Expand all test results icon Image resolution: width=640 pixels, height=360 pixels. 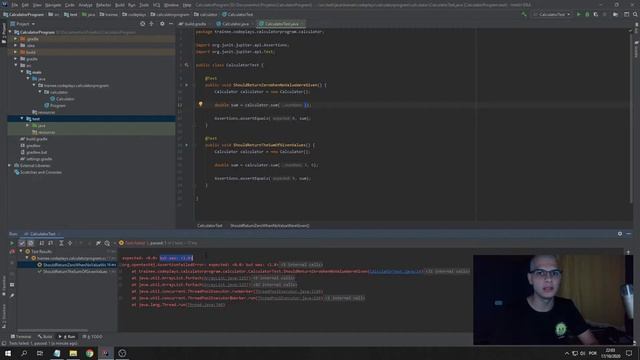coord(61,243)
